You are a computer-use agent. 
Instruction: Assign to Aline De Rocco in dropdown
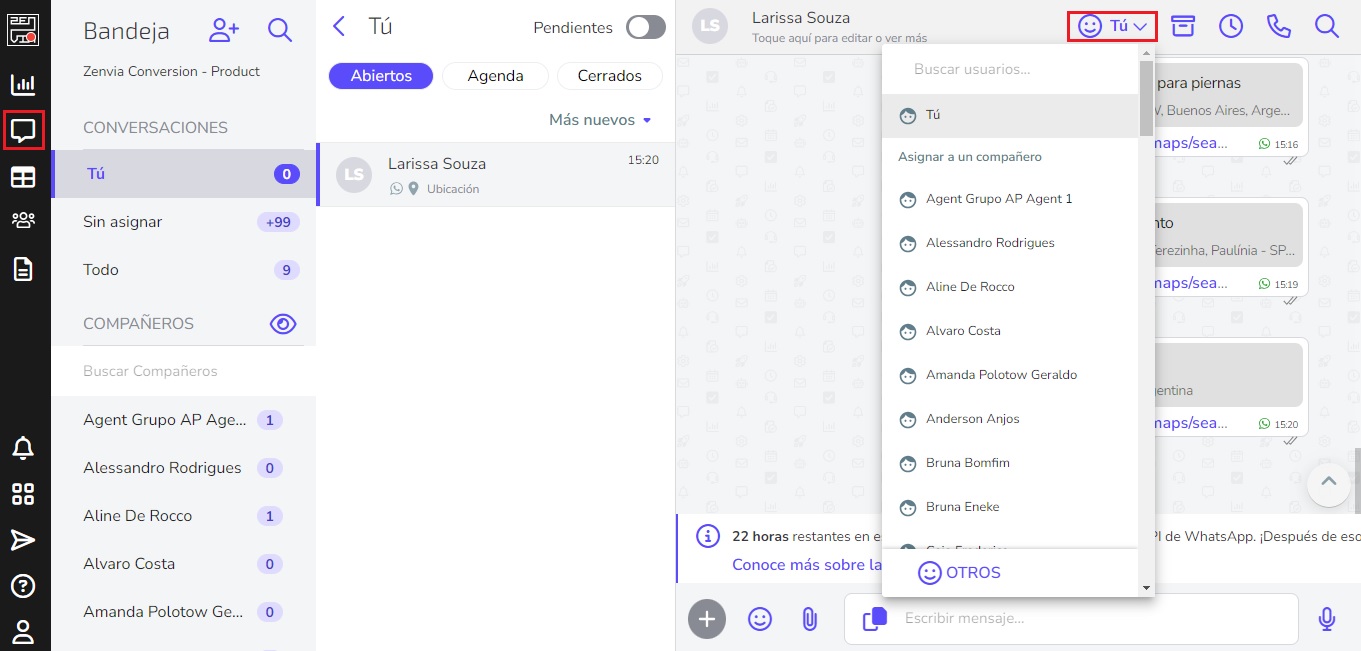(1010, 287)
